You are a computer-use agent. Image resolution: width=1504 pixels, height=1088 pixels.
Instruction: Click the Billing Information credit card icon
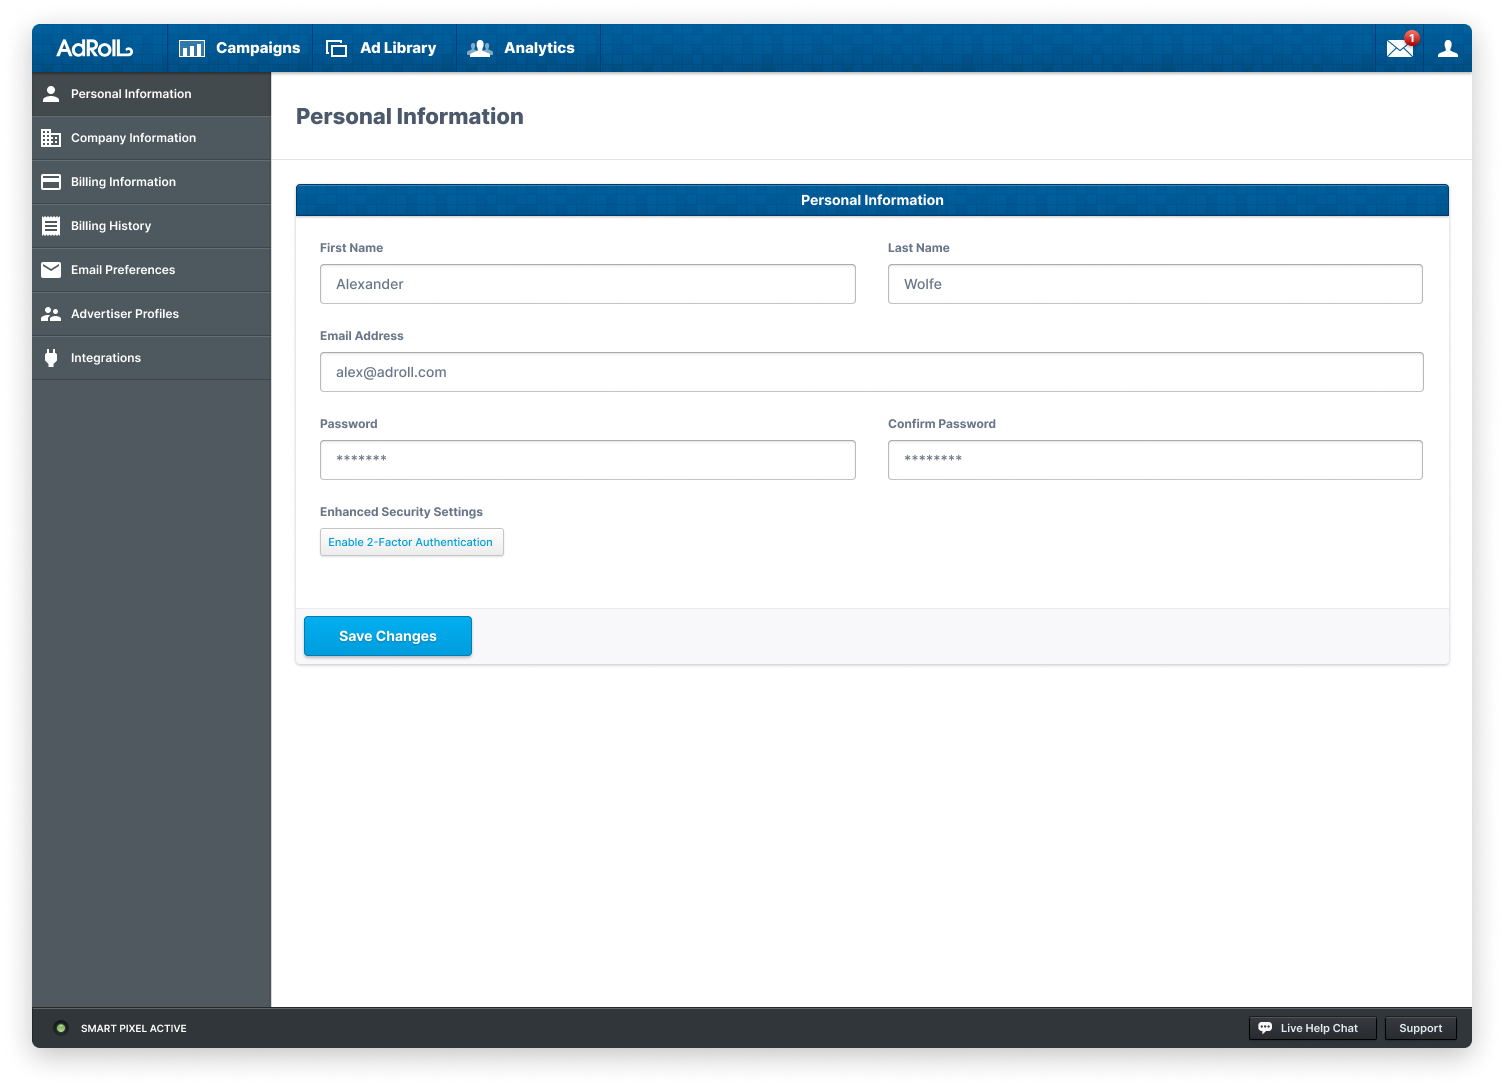click(x=51, y=182)
